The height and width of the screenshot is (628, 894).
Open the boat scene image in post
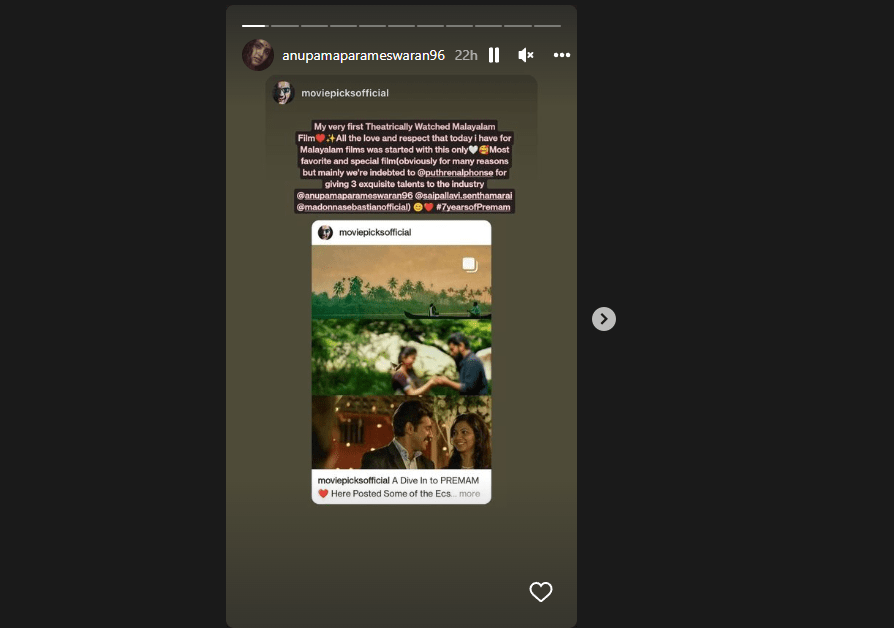point(401,282)
